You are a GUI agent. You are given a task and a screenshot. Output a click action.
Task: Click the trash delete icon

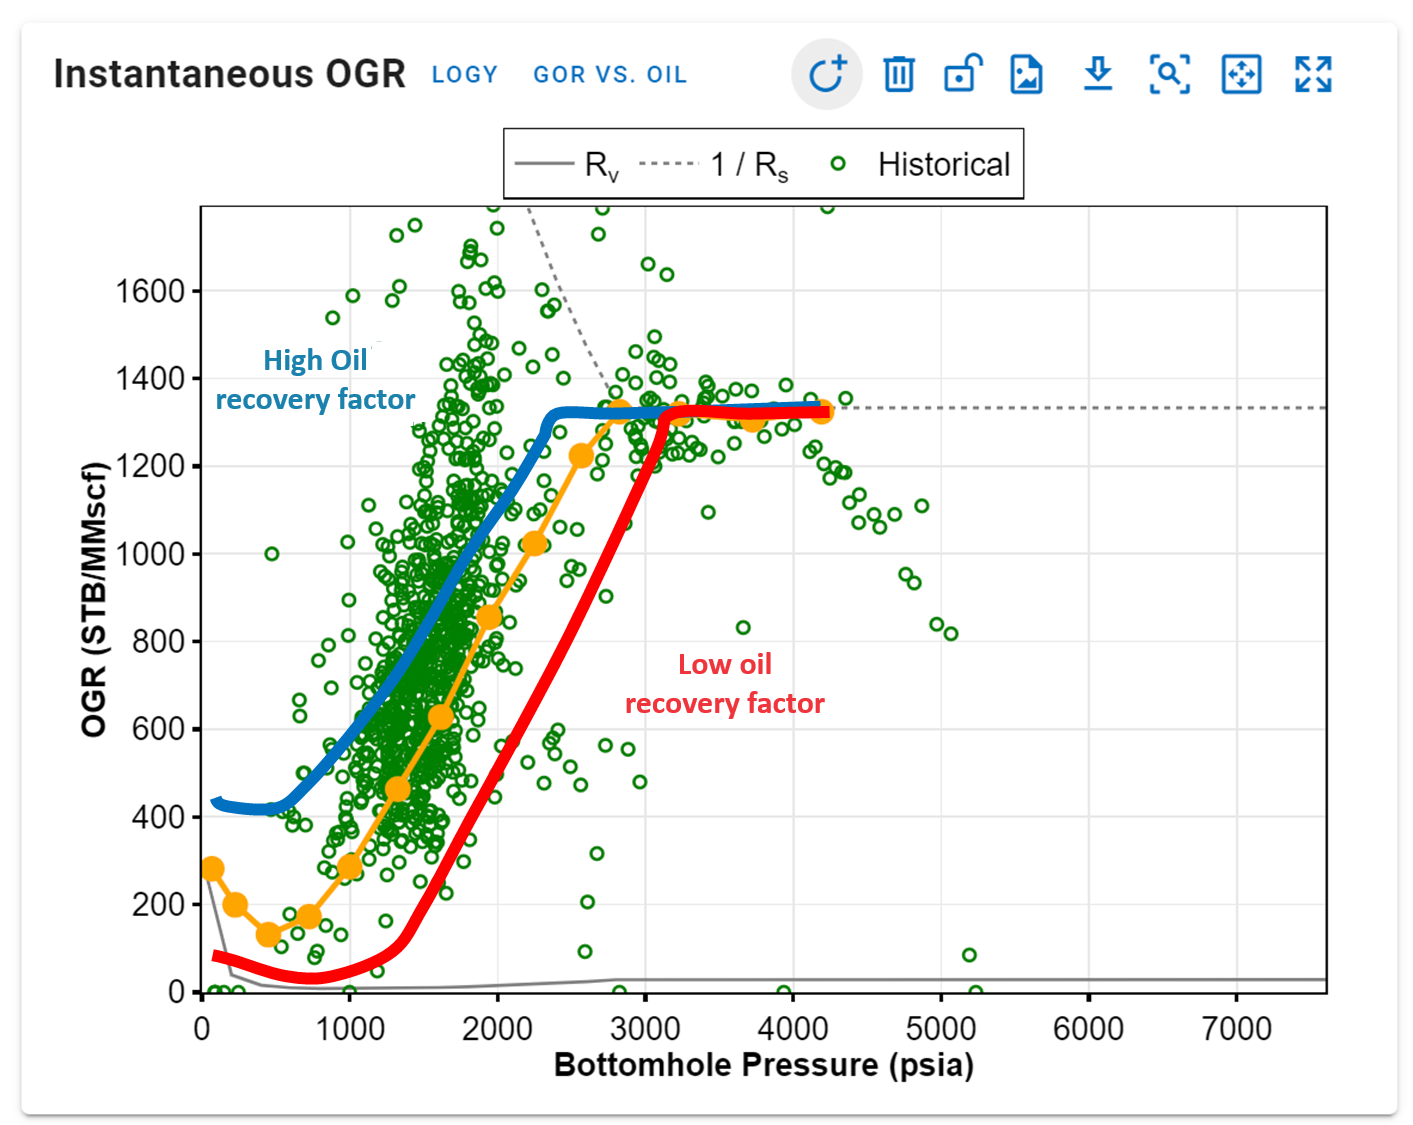tap(898, 74)
